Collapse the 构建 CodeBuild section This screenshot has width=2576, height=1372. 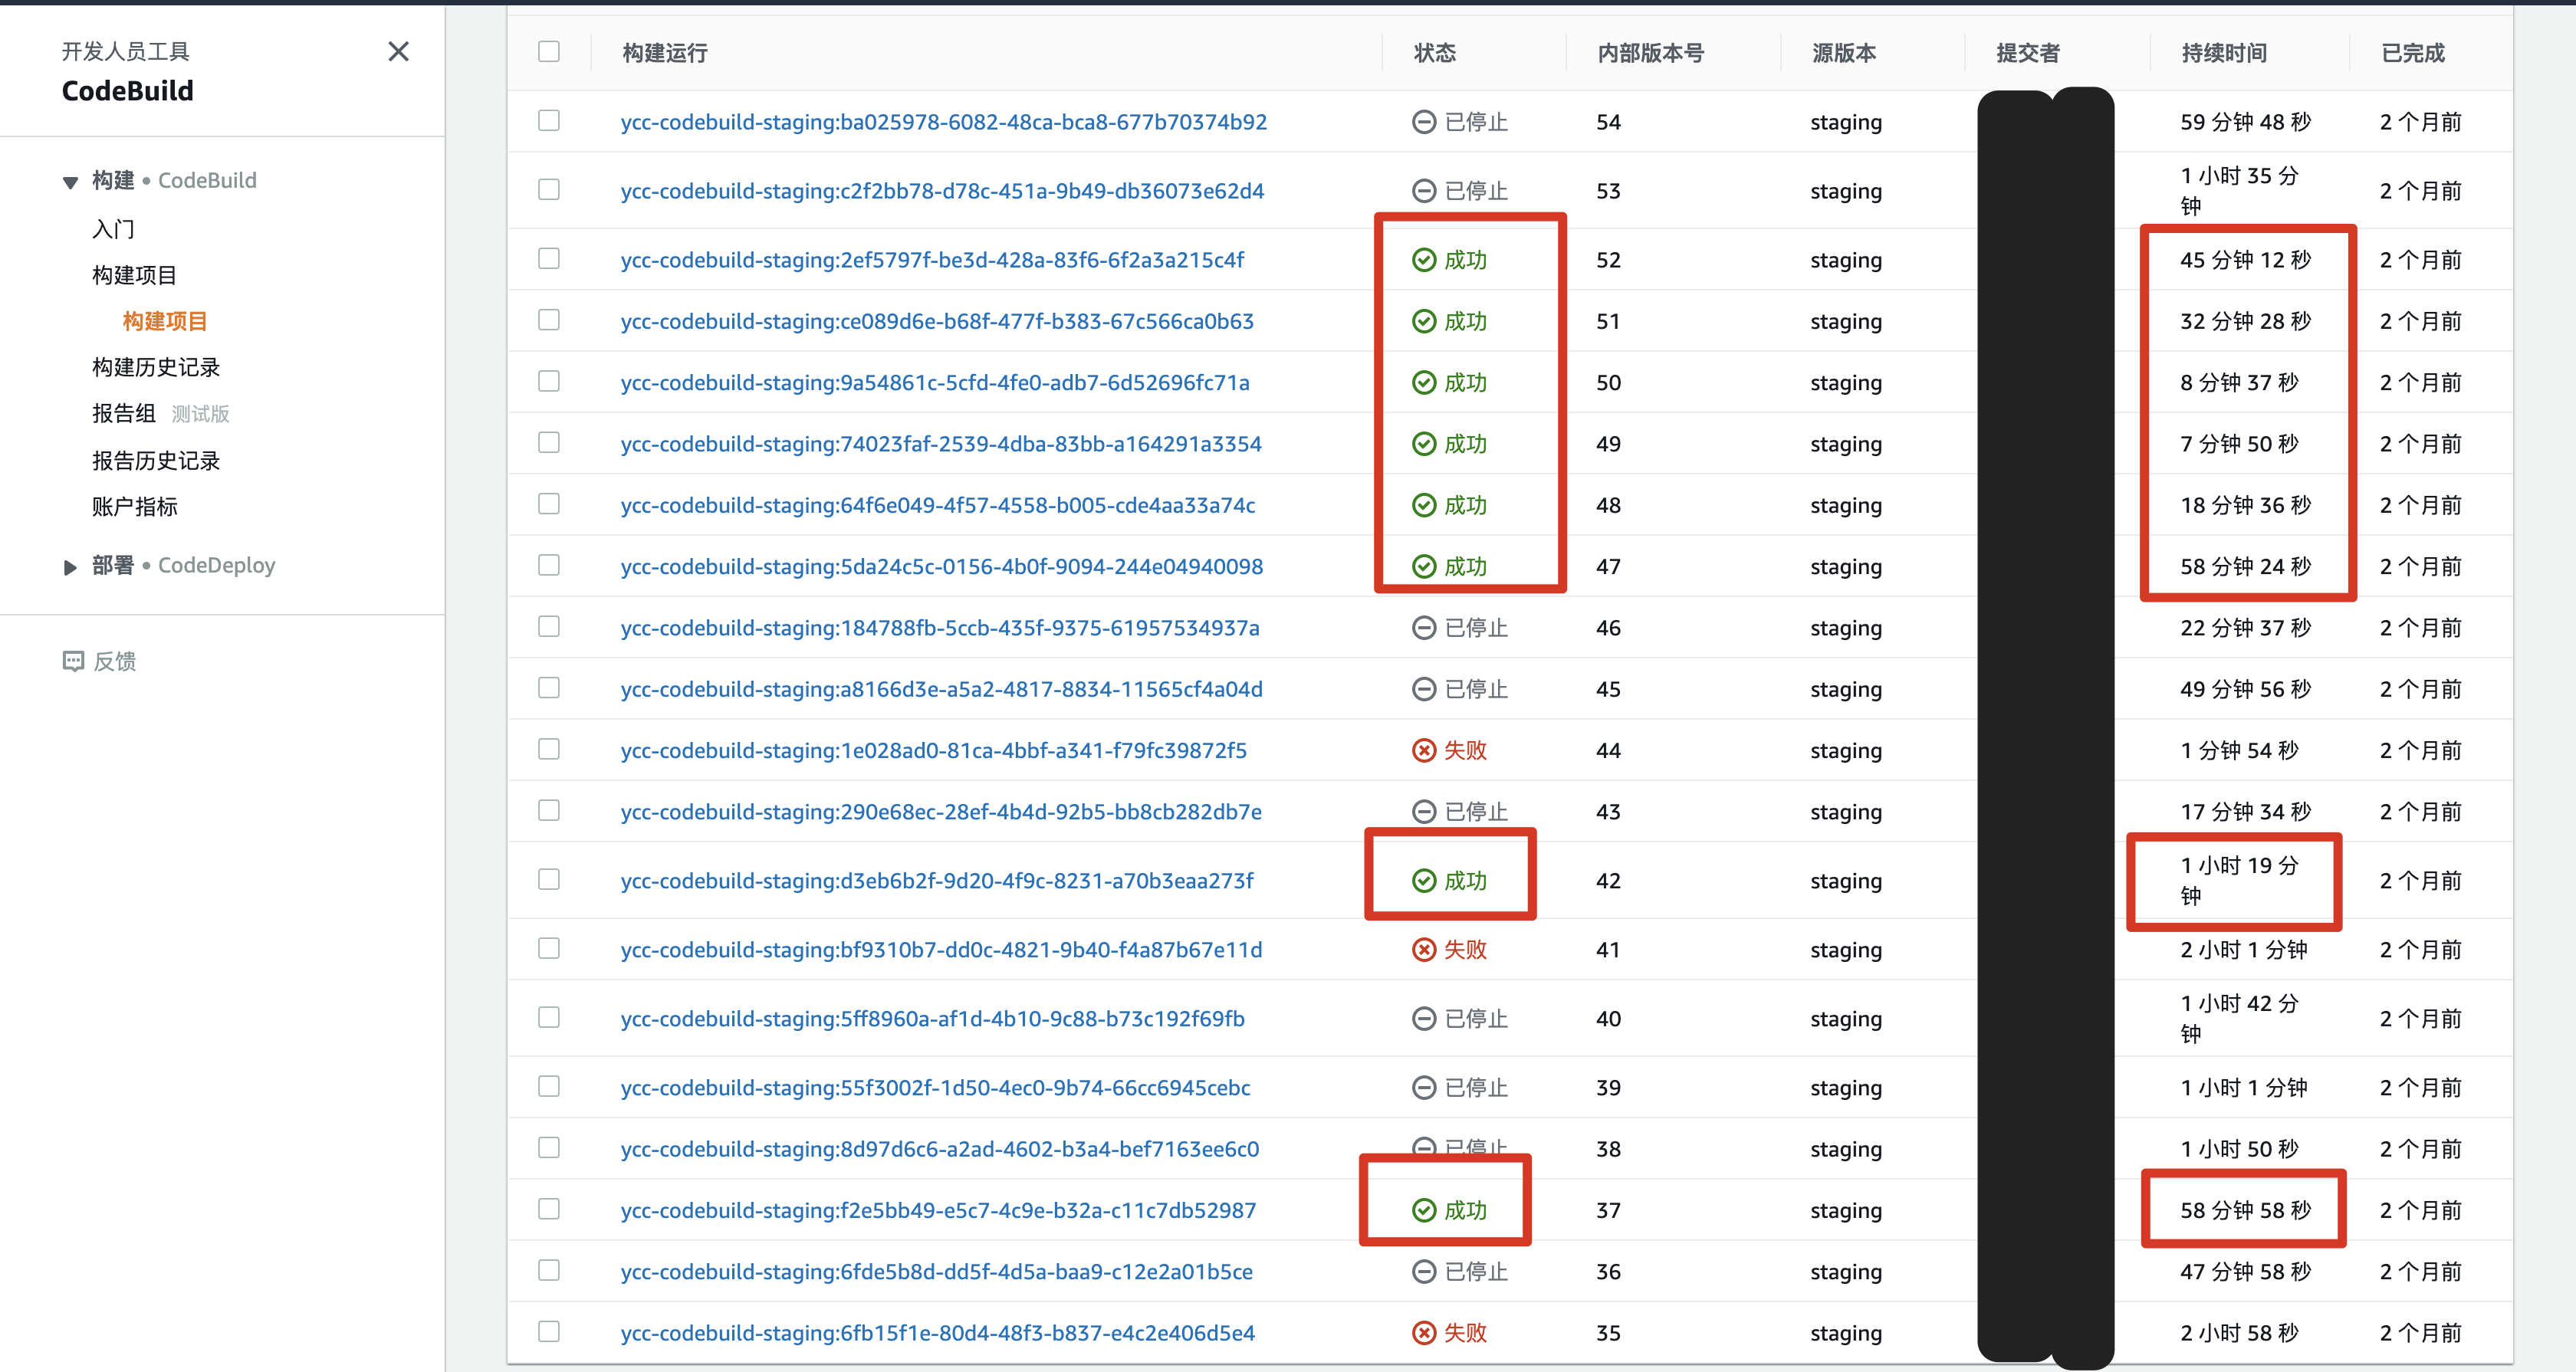(70, 182)
